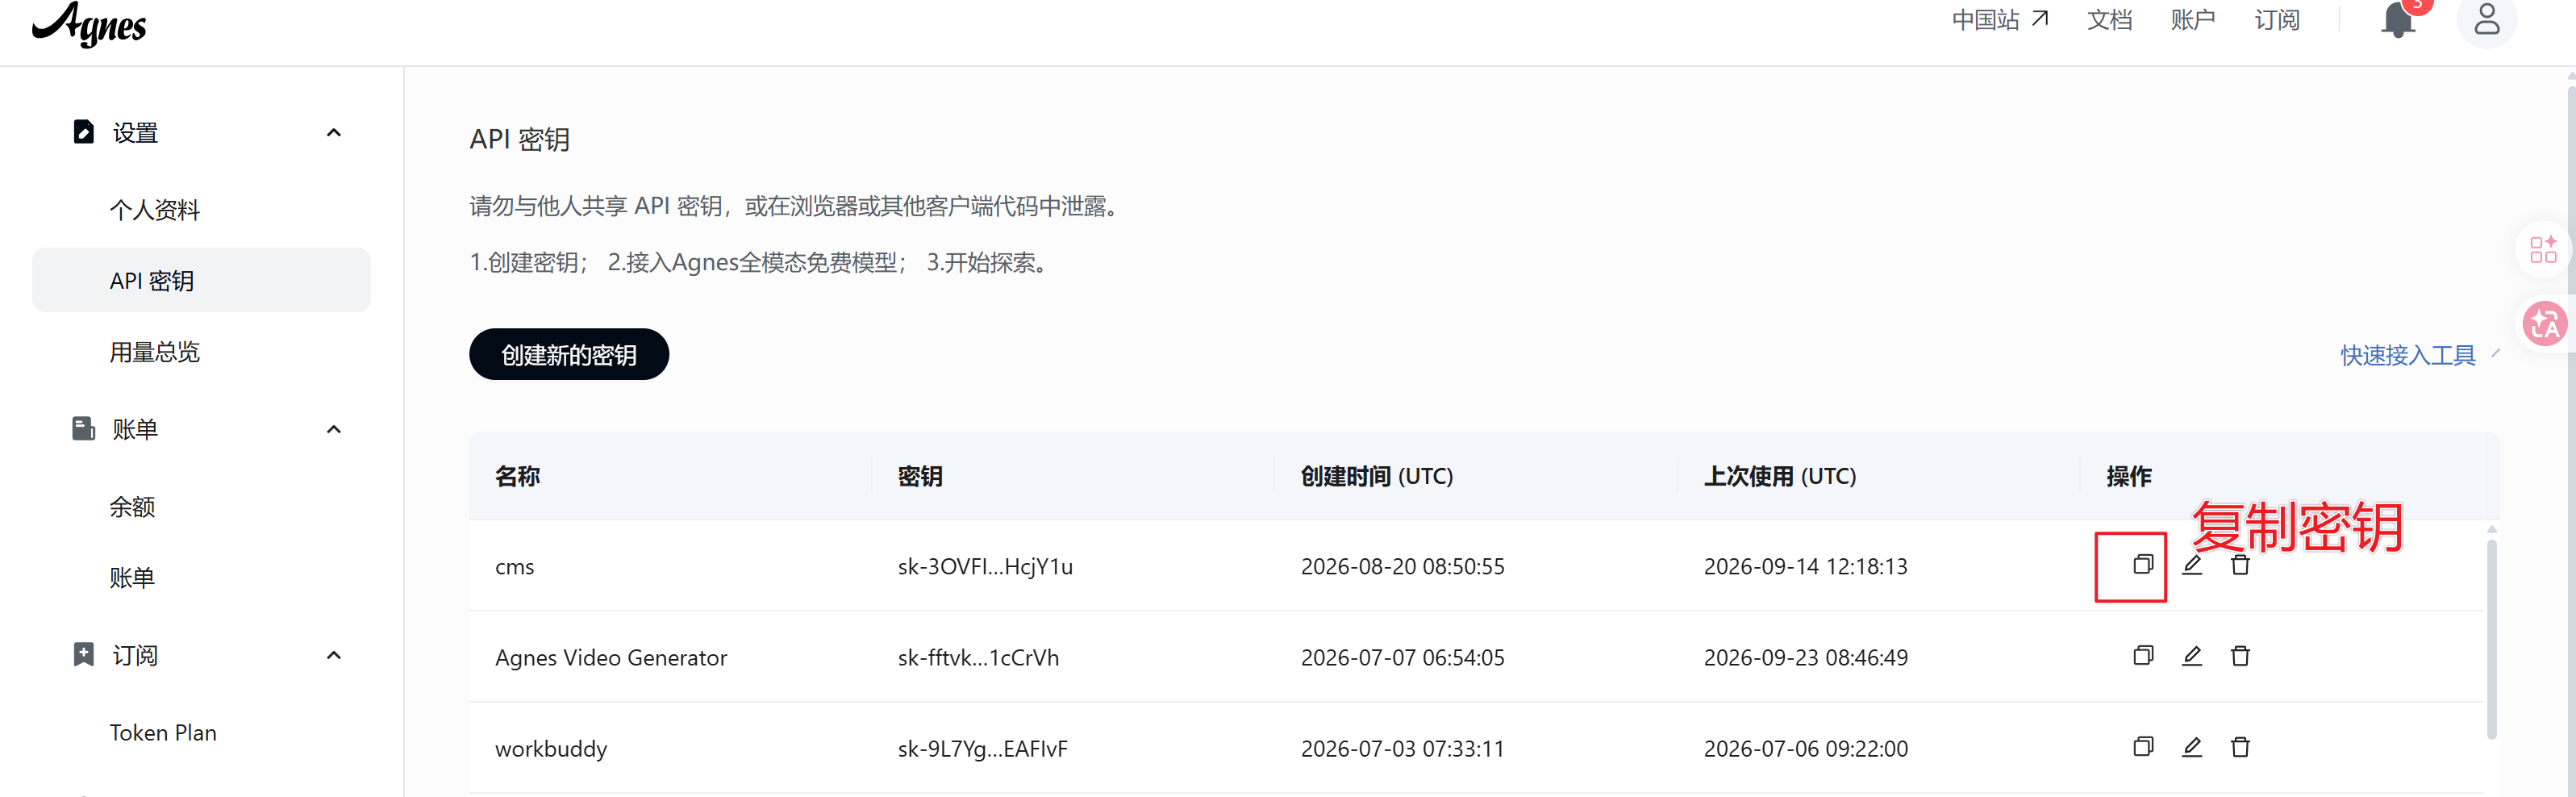Edit the Agnes Video Generator key
The image size is (2576, 797).
[2191, 656]
